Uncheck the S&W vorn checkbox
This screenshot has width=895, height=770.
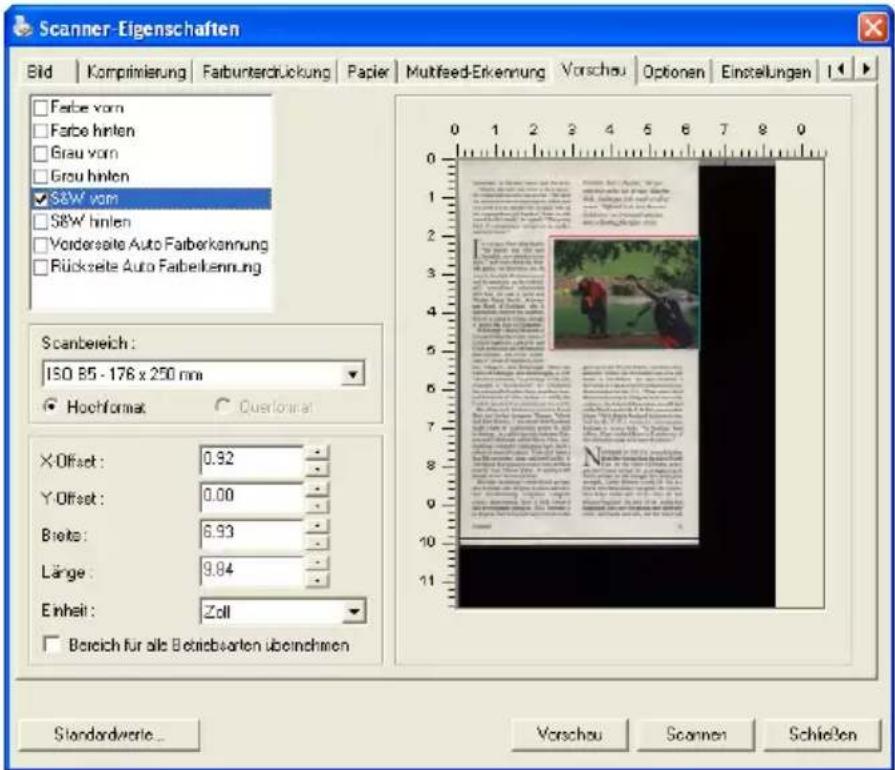pyautogui.click(x=41, y=199)
